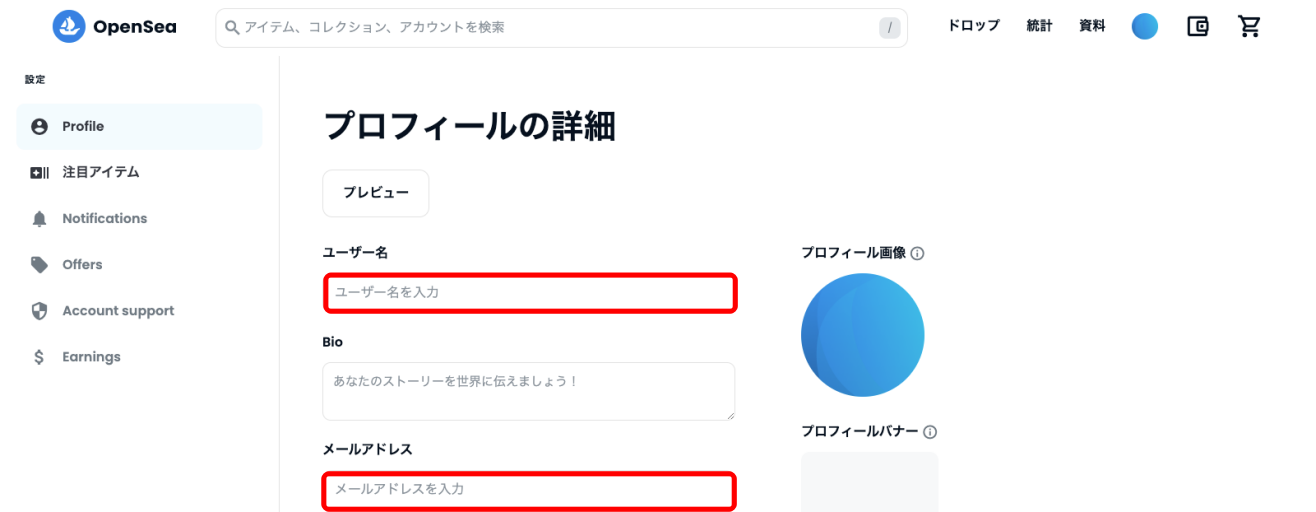Open the wallet icon in header

pos(1198,27)
